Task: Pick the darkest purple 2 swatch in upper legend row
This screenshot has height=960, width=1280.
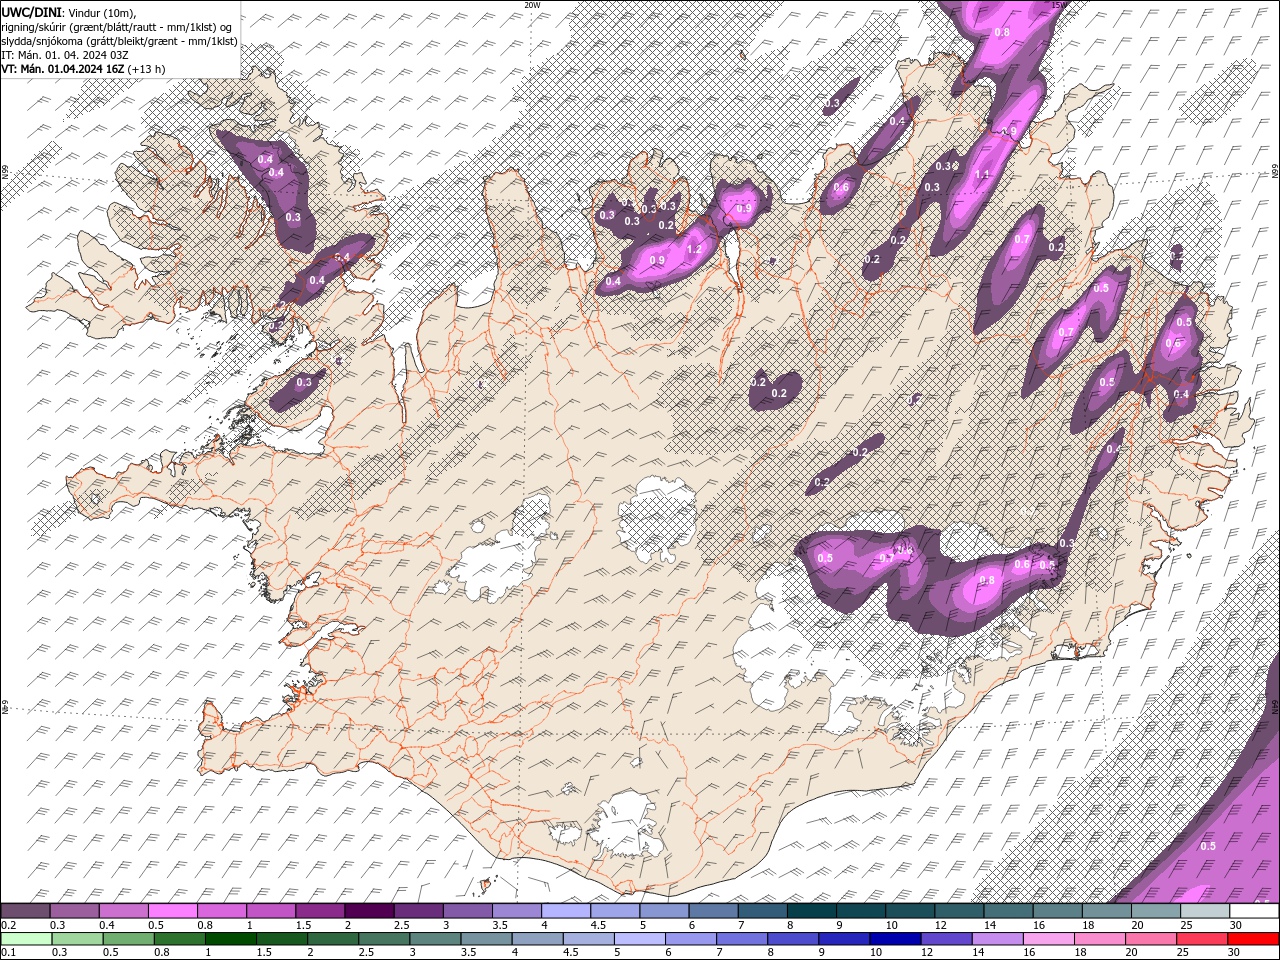Action: pos(369,911)
